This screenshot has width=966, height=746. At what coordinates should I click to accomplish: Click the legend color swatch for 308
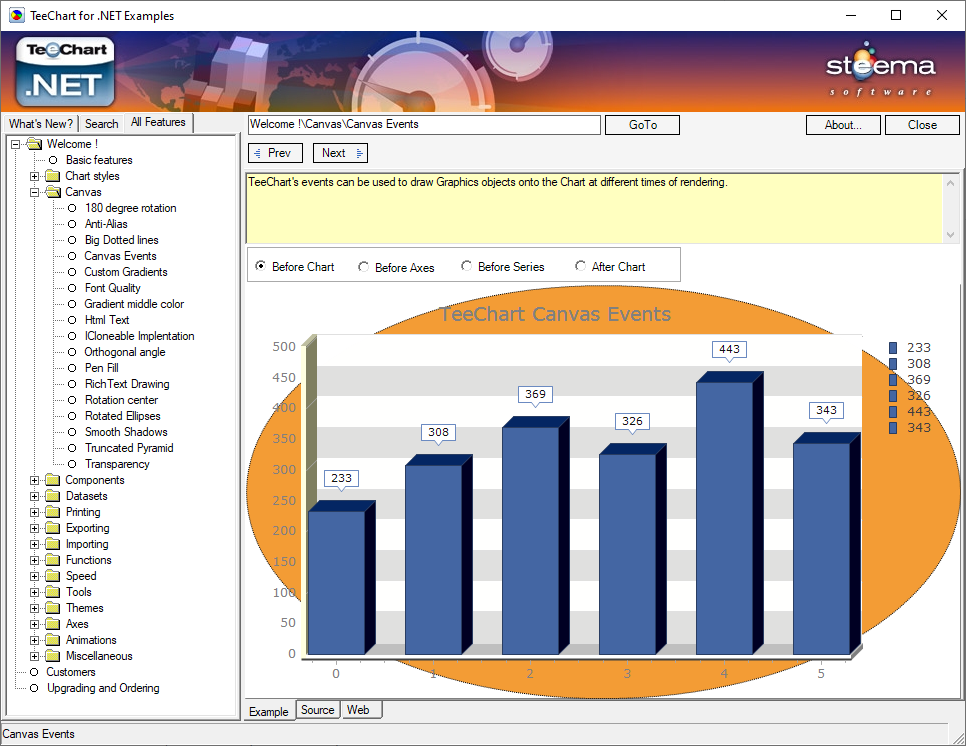click(893, 364)
